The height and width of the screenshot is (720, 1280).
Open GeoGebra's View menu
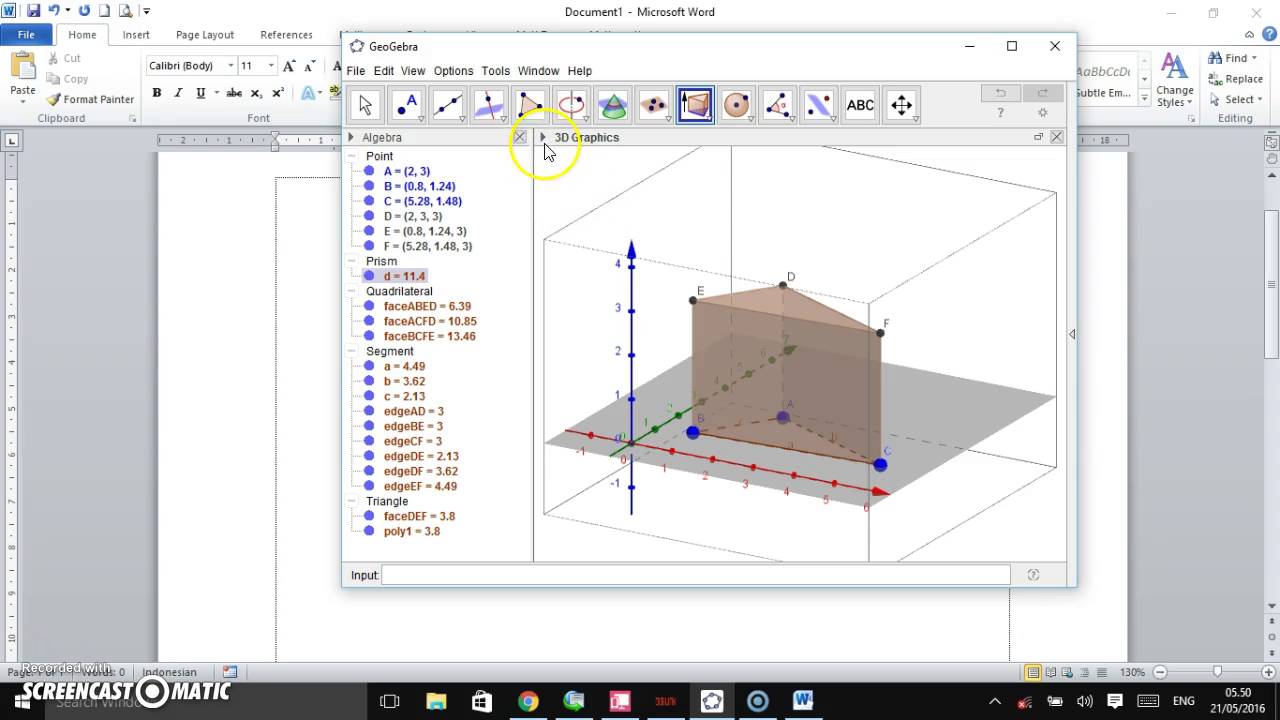(x=413, y=71)
